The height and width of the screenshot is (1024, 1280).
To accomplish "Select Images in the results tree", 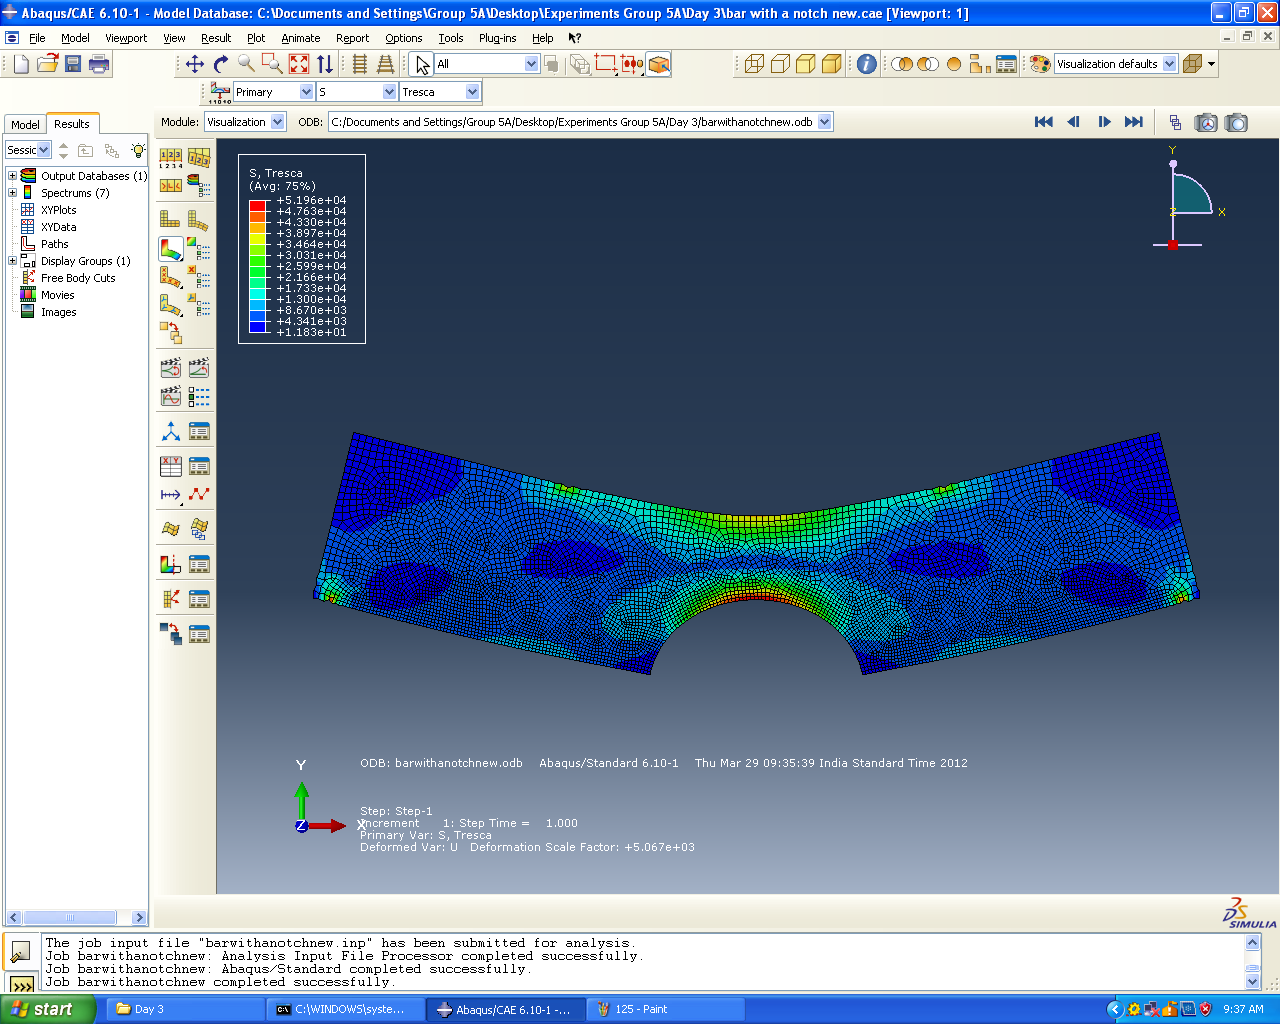I will (58, 312).
